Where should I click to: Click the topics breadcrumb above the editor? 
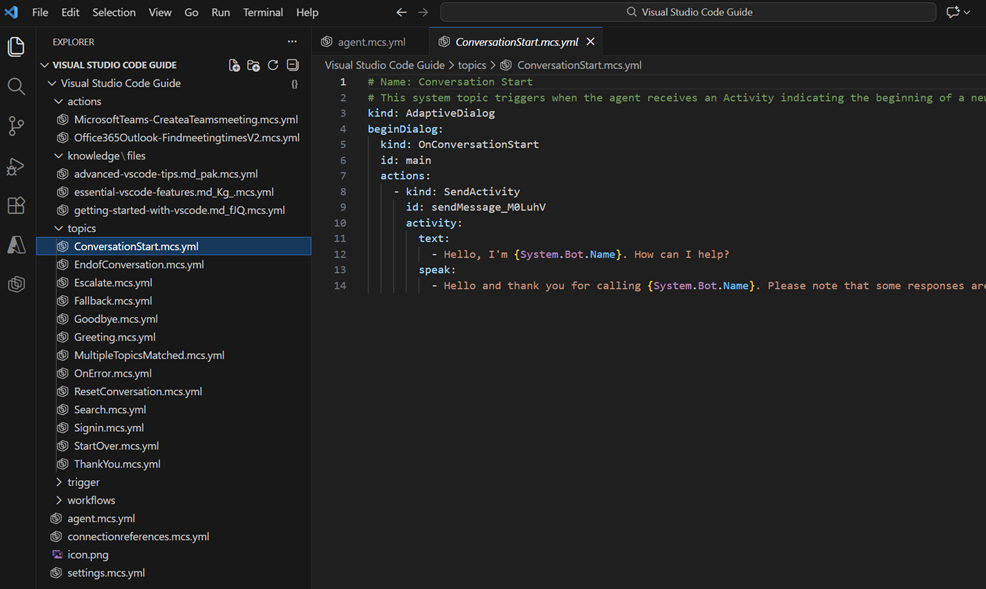pos(472,64)
